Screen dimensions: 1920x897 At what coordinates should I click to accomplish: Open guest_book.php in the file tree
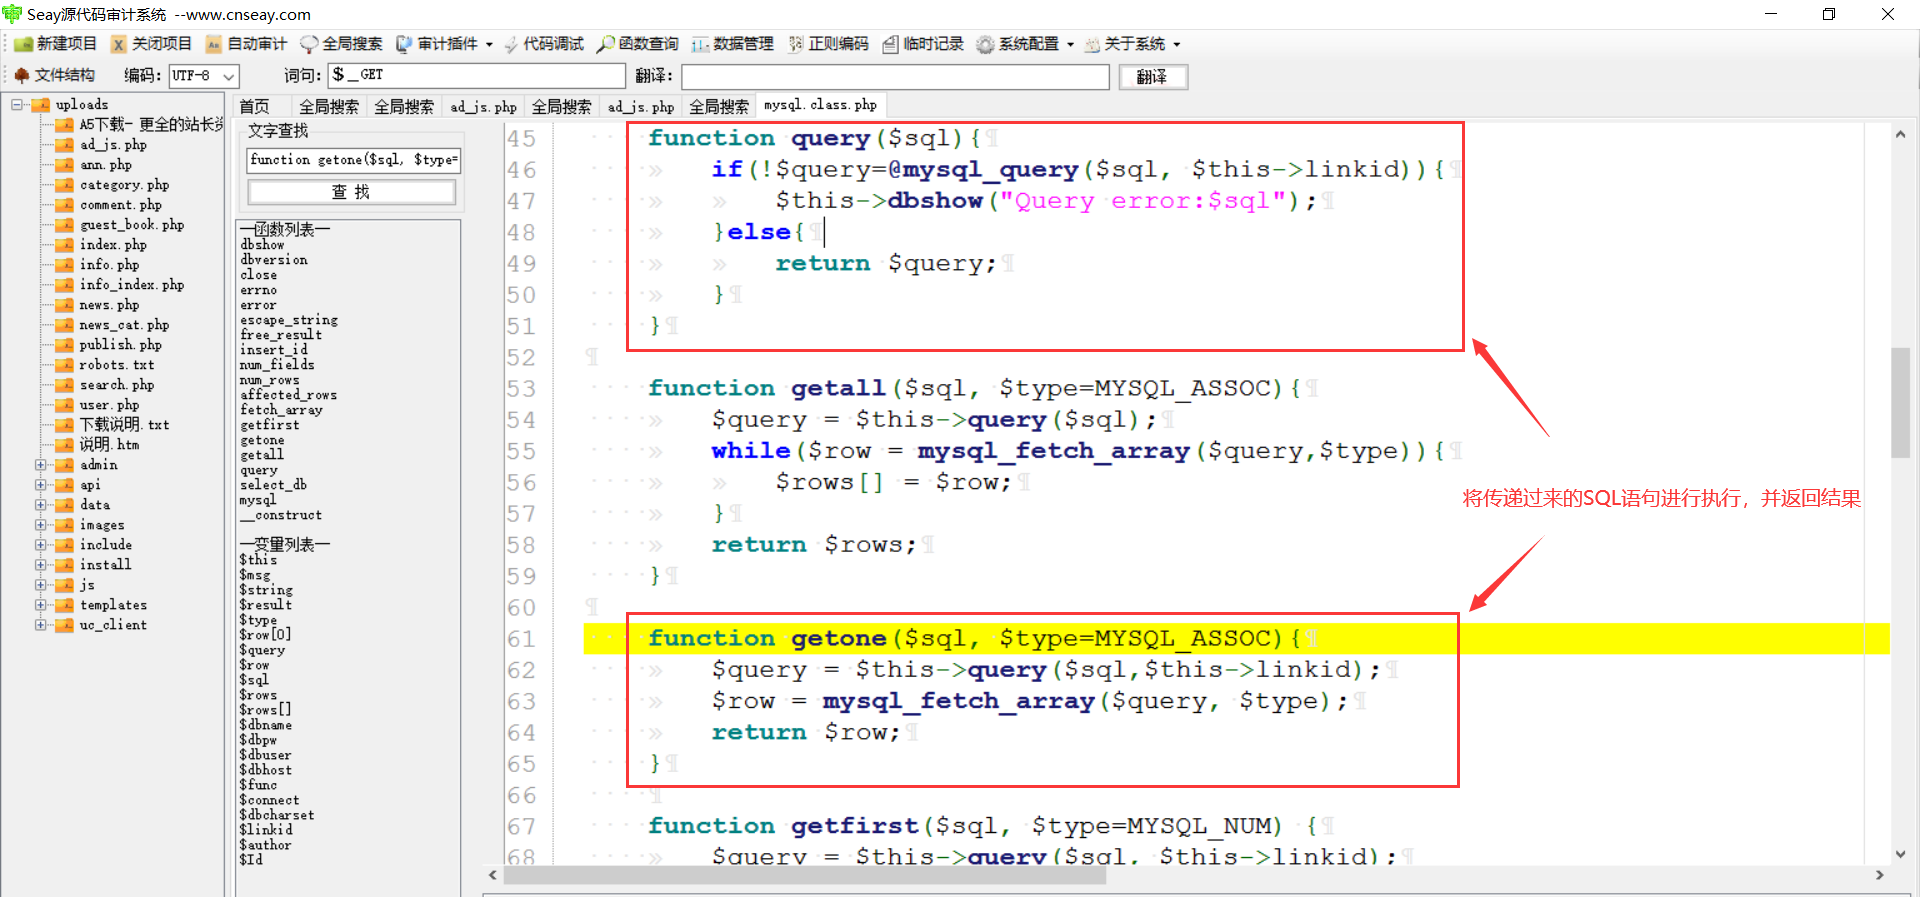(x=132, y=225)
